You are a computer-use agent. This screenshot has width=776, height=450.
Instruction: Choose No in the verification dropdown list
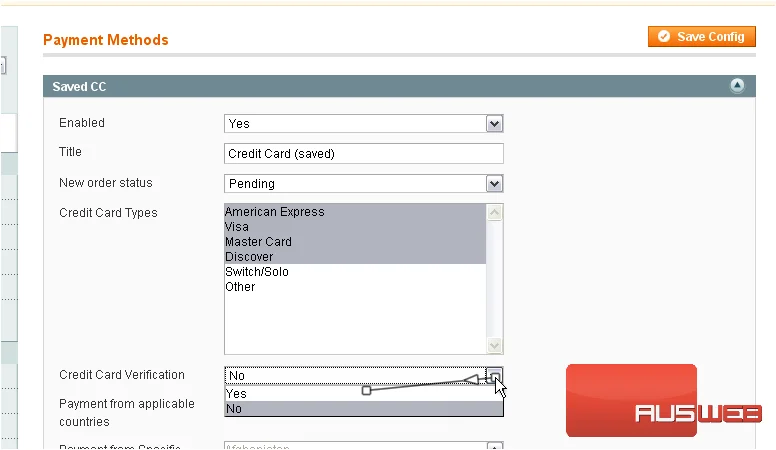tap(364, 408)
